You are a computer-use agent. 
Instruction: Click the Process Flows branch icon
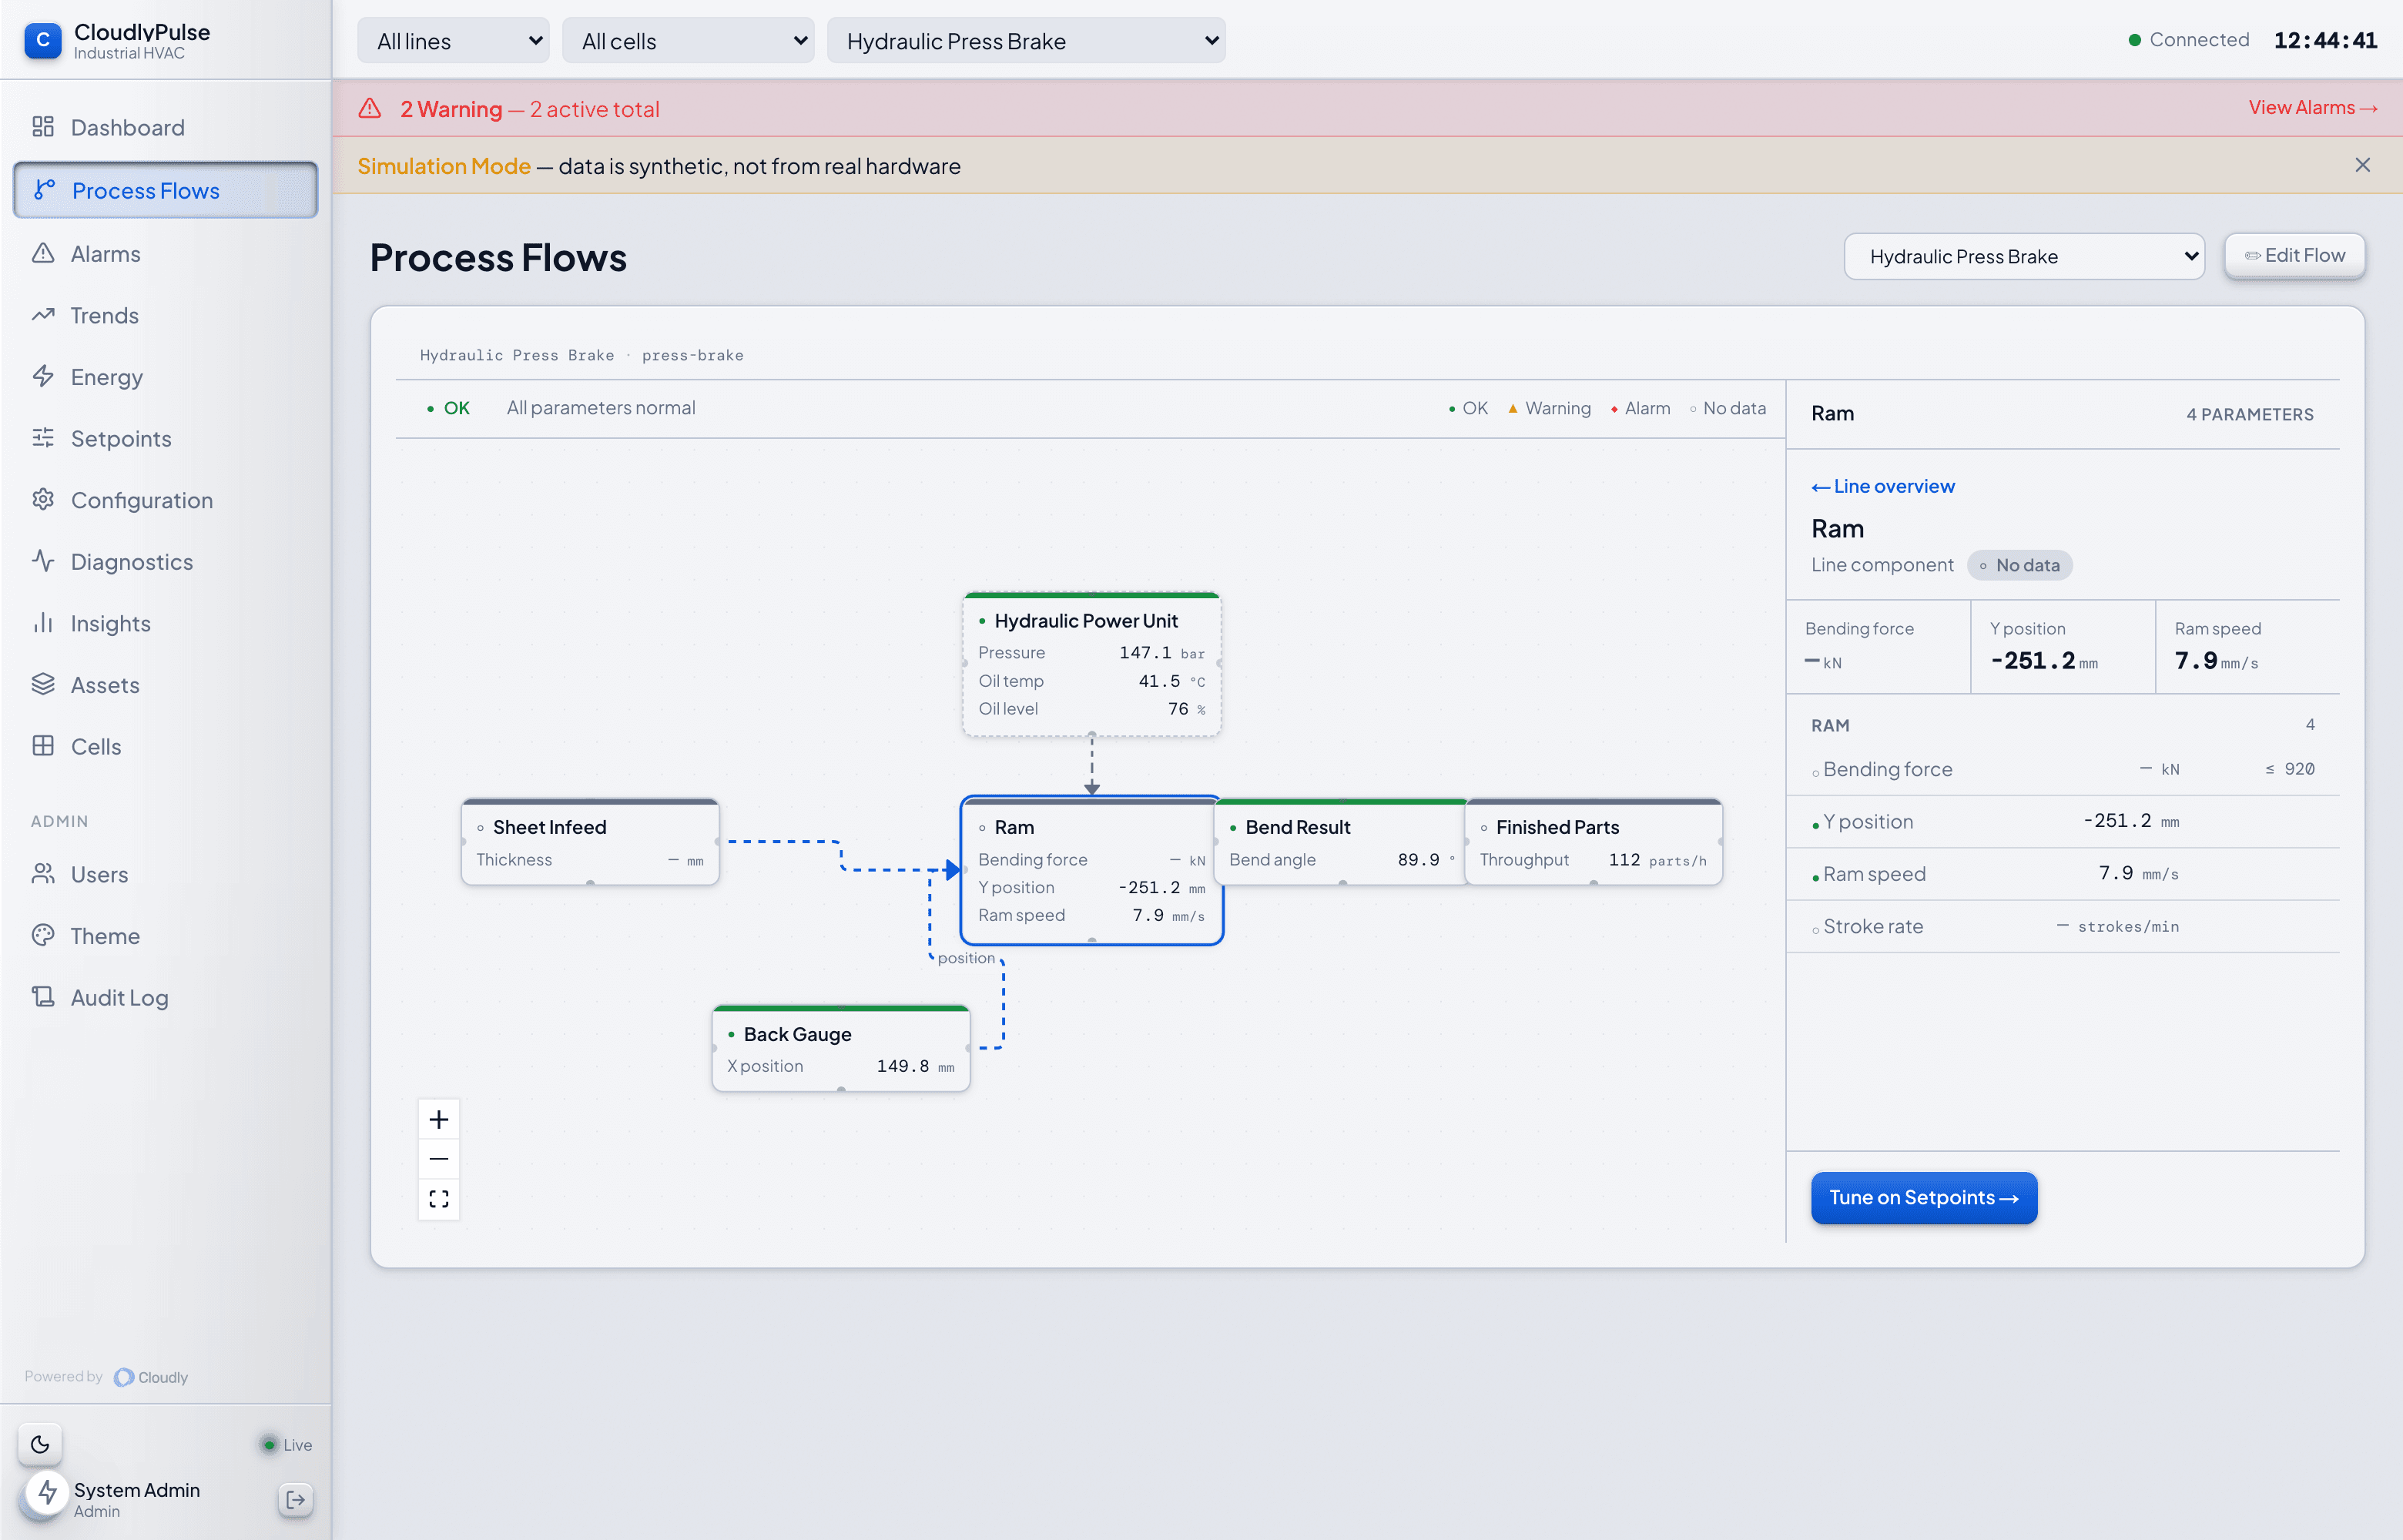[x=44, y=190]
